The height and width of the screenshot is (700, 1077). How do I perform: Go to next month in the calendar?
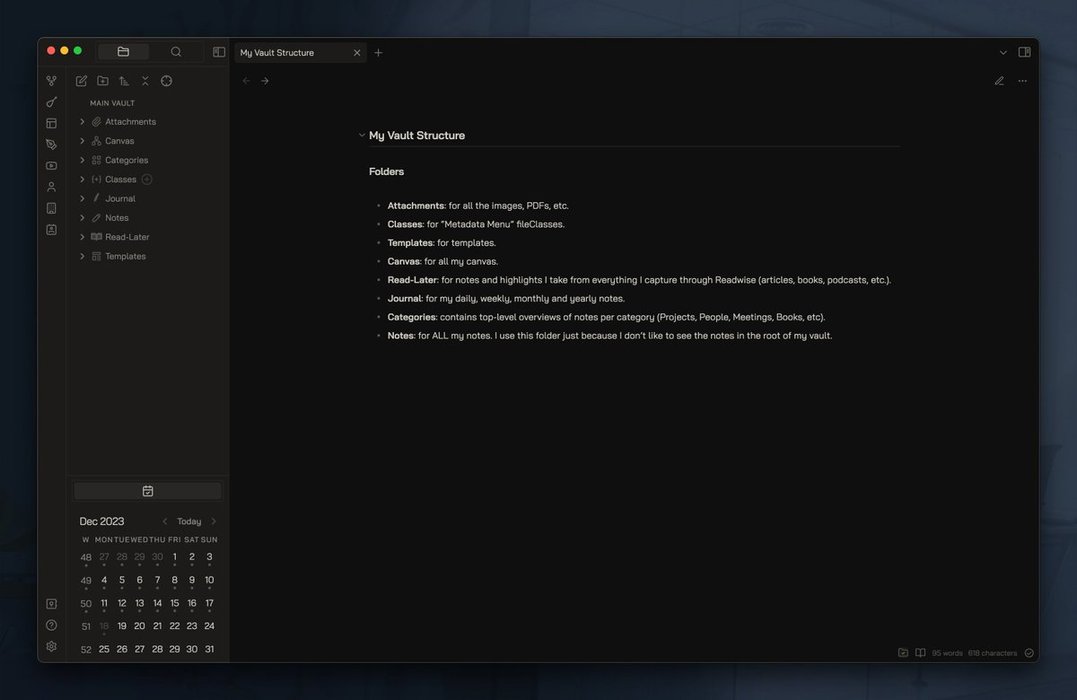pyautogui.click(x=213, y=521)
